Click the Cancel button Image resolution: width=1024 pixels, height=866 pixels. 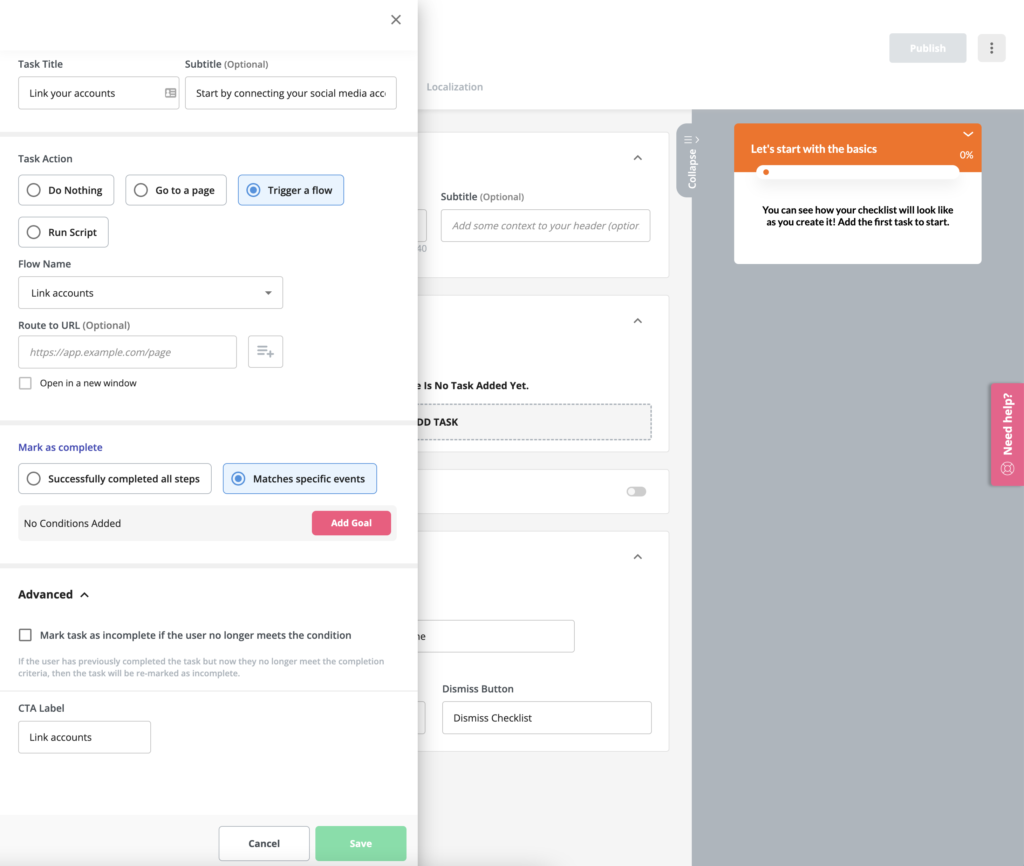click(x=264, y=843)
